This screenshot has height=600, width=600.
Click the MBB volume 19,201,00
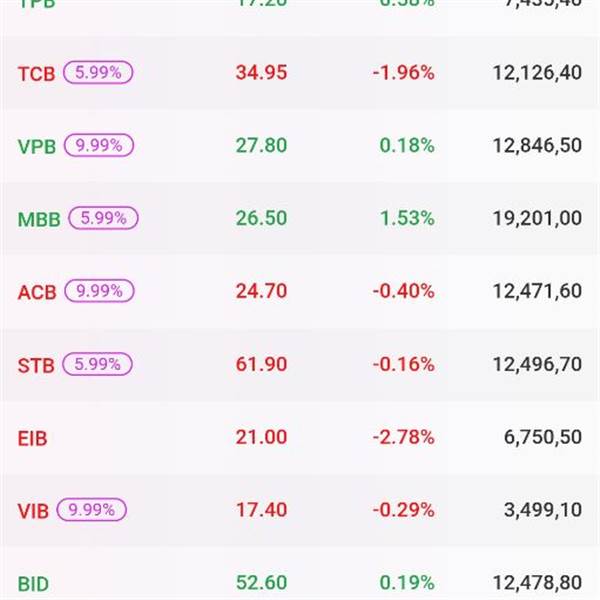(x=537, y=218)
